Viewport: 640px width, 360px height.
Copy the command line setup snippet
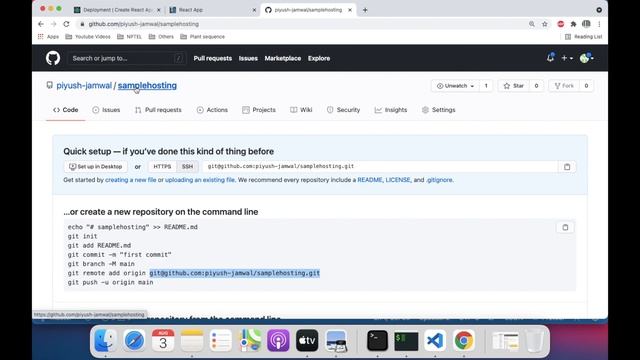point(565,227)
